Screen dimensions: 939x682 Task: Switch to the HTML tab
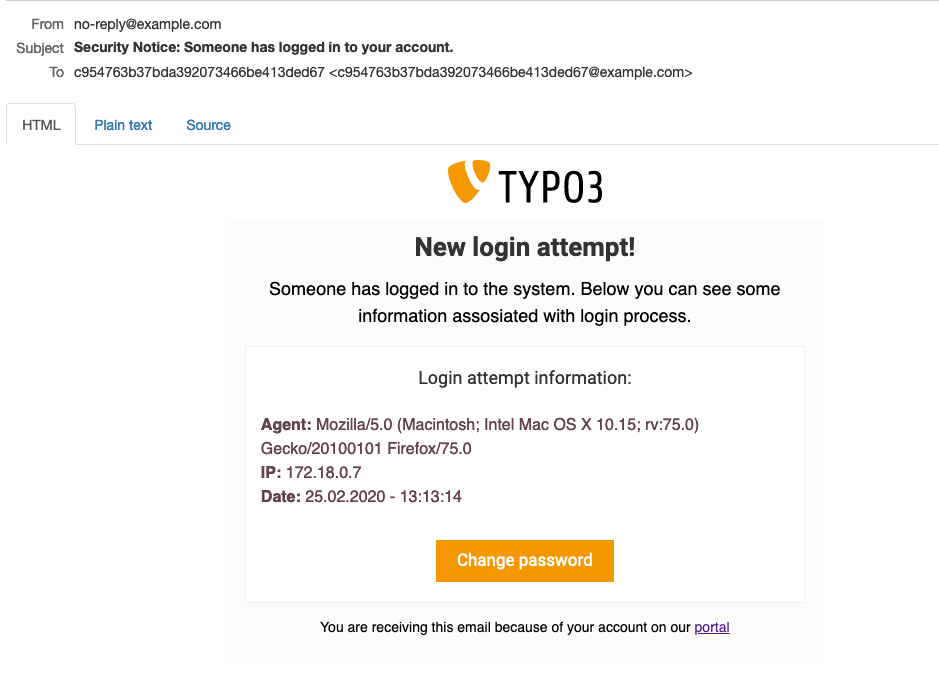pos(41,125)
